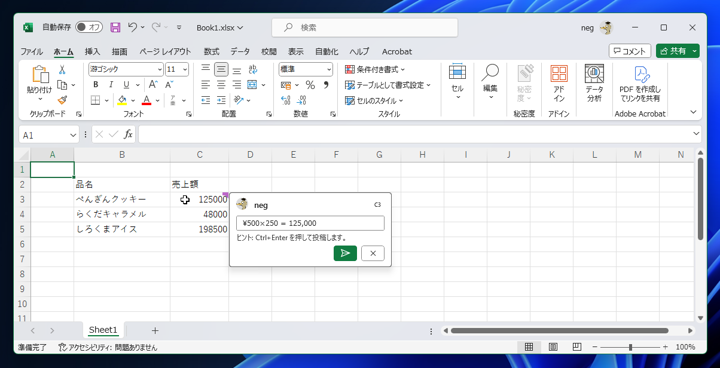
Task: Decrease font size with the smaller A icon
Action: pos(169,85)
